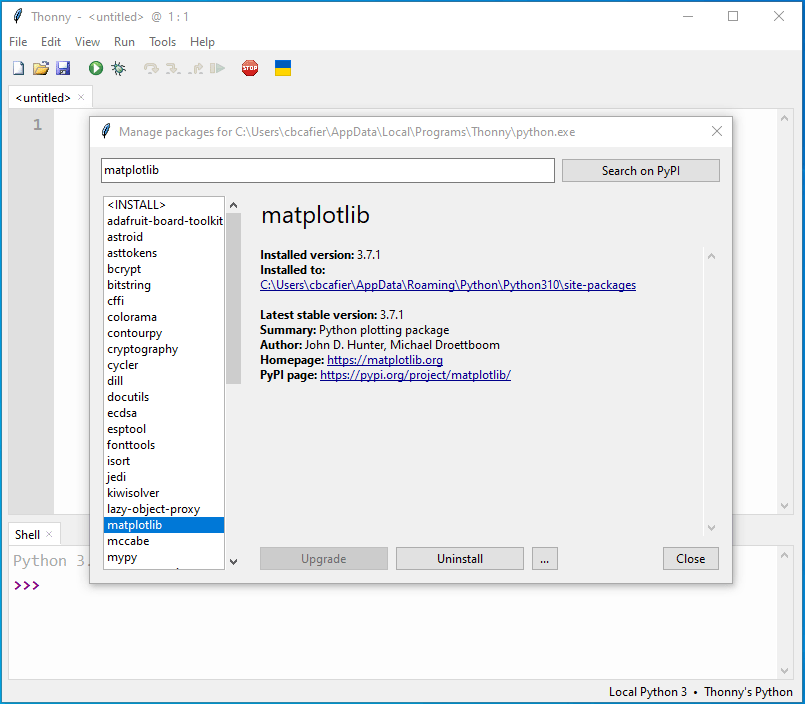
Task: Click the package name search field
Action: (328, 170)
